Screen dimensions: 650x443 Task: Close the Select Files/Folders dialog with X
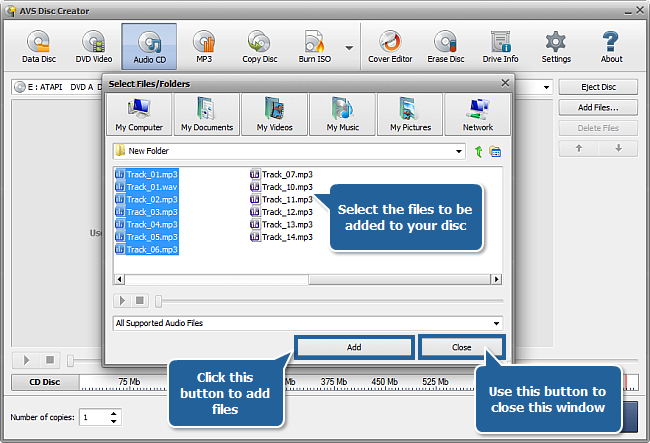tap(505, 83)
